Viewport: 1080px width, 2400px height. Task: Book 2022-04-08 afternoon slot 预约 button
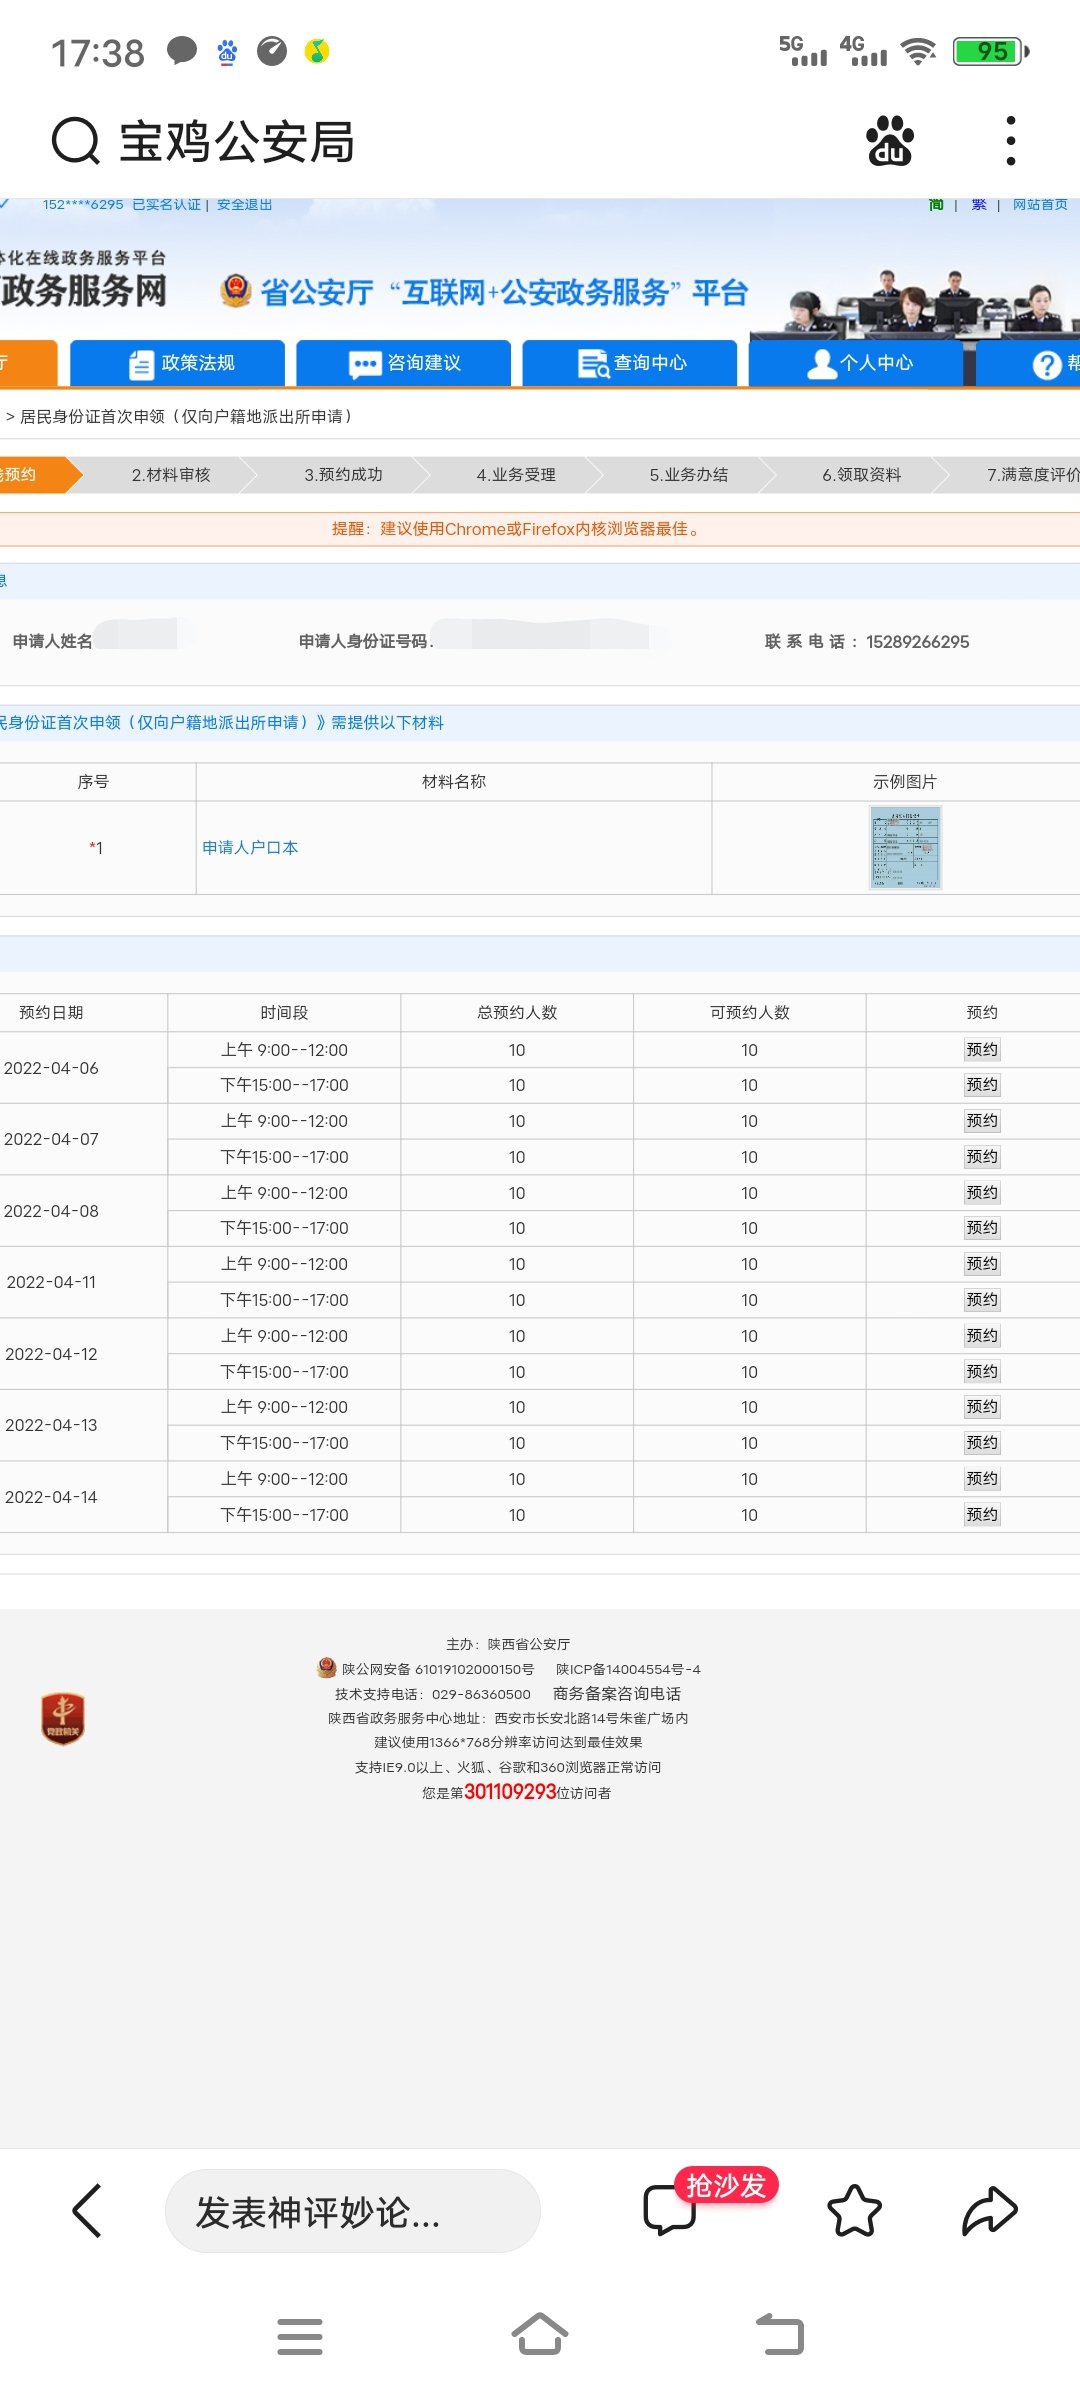coord(981,1228)
